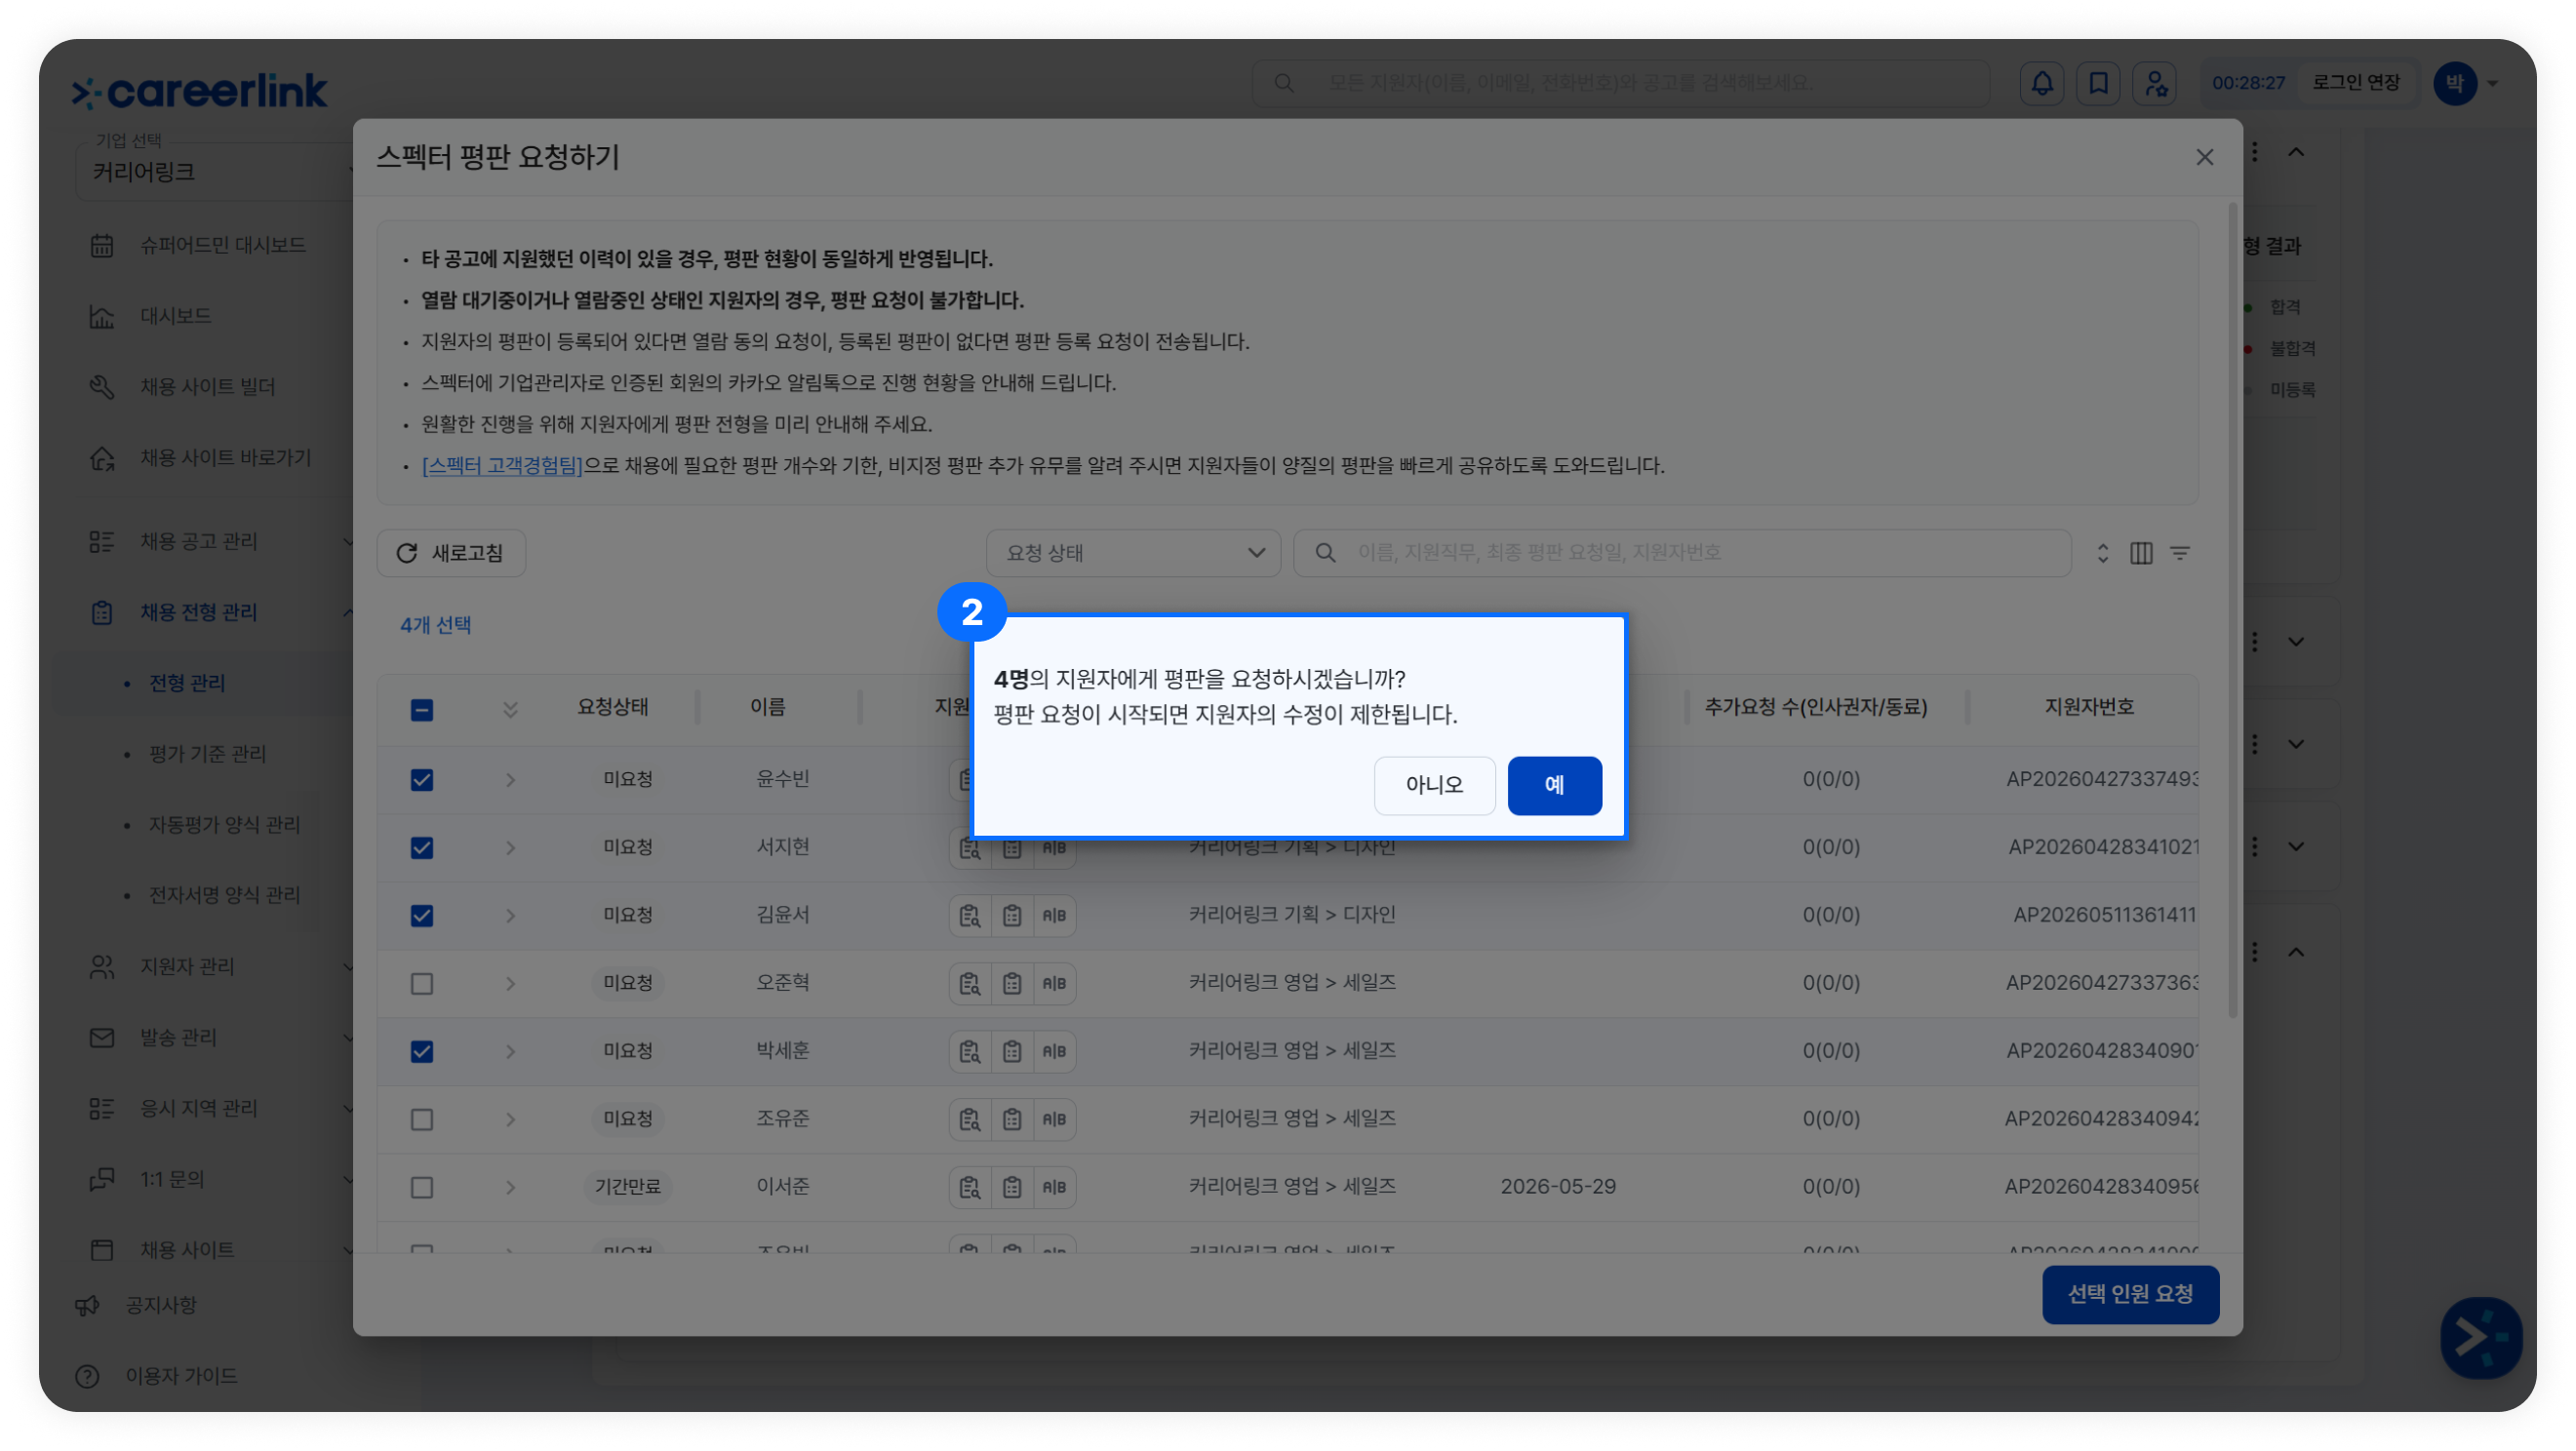Click the clipboard icon in 김윤서's row
This screenshot has width=2576, height=1451.
[x=1012, y=915]
